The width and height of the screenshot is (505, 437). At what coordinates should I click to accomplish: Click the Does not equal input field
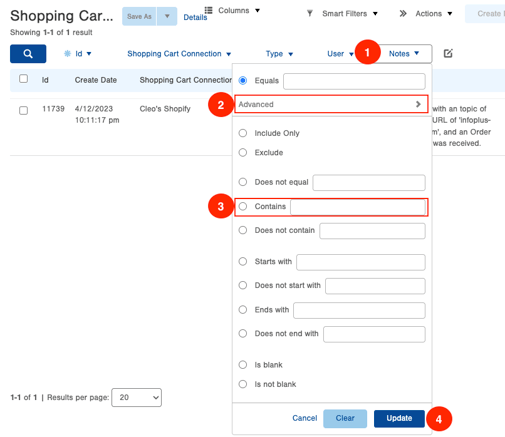(x=369, y=183)
